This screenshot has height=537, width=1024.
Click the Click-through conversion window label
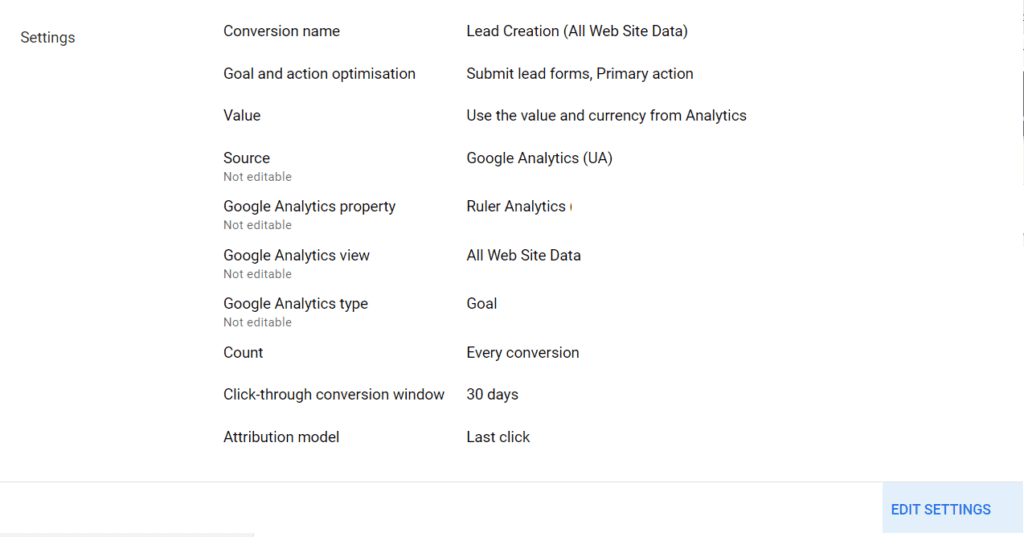(x=333, y=394)
